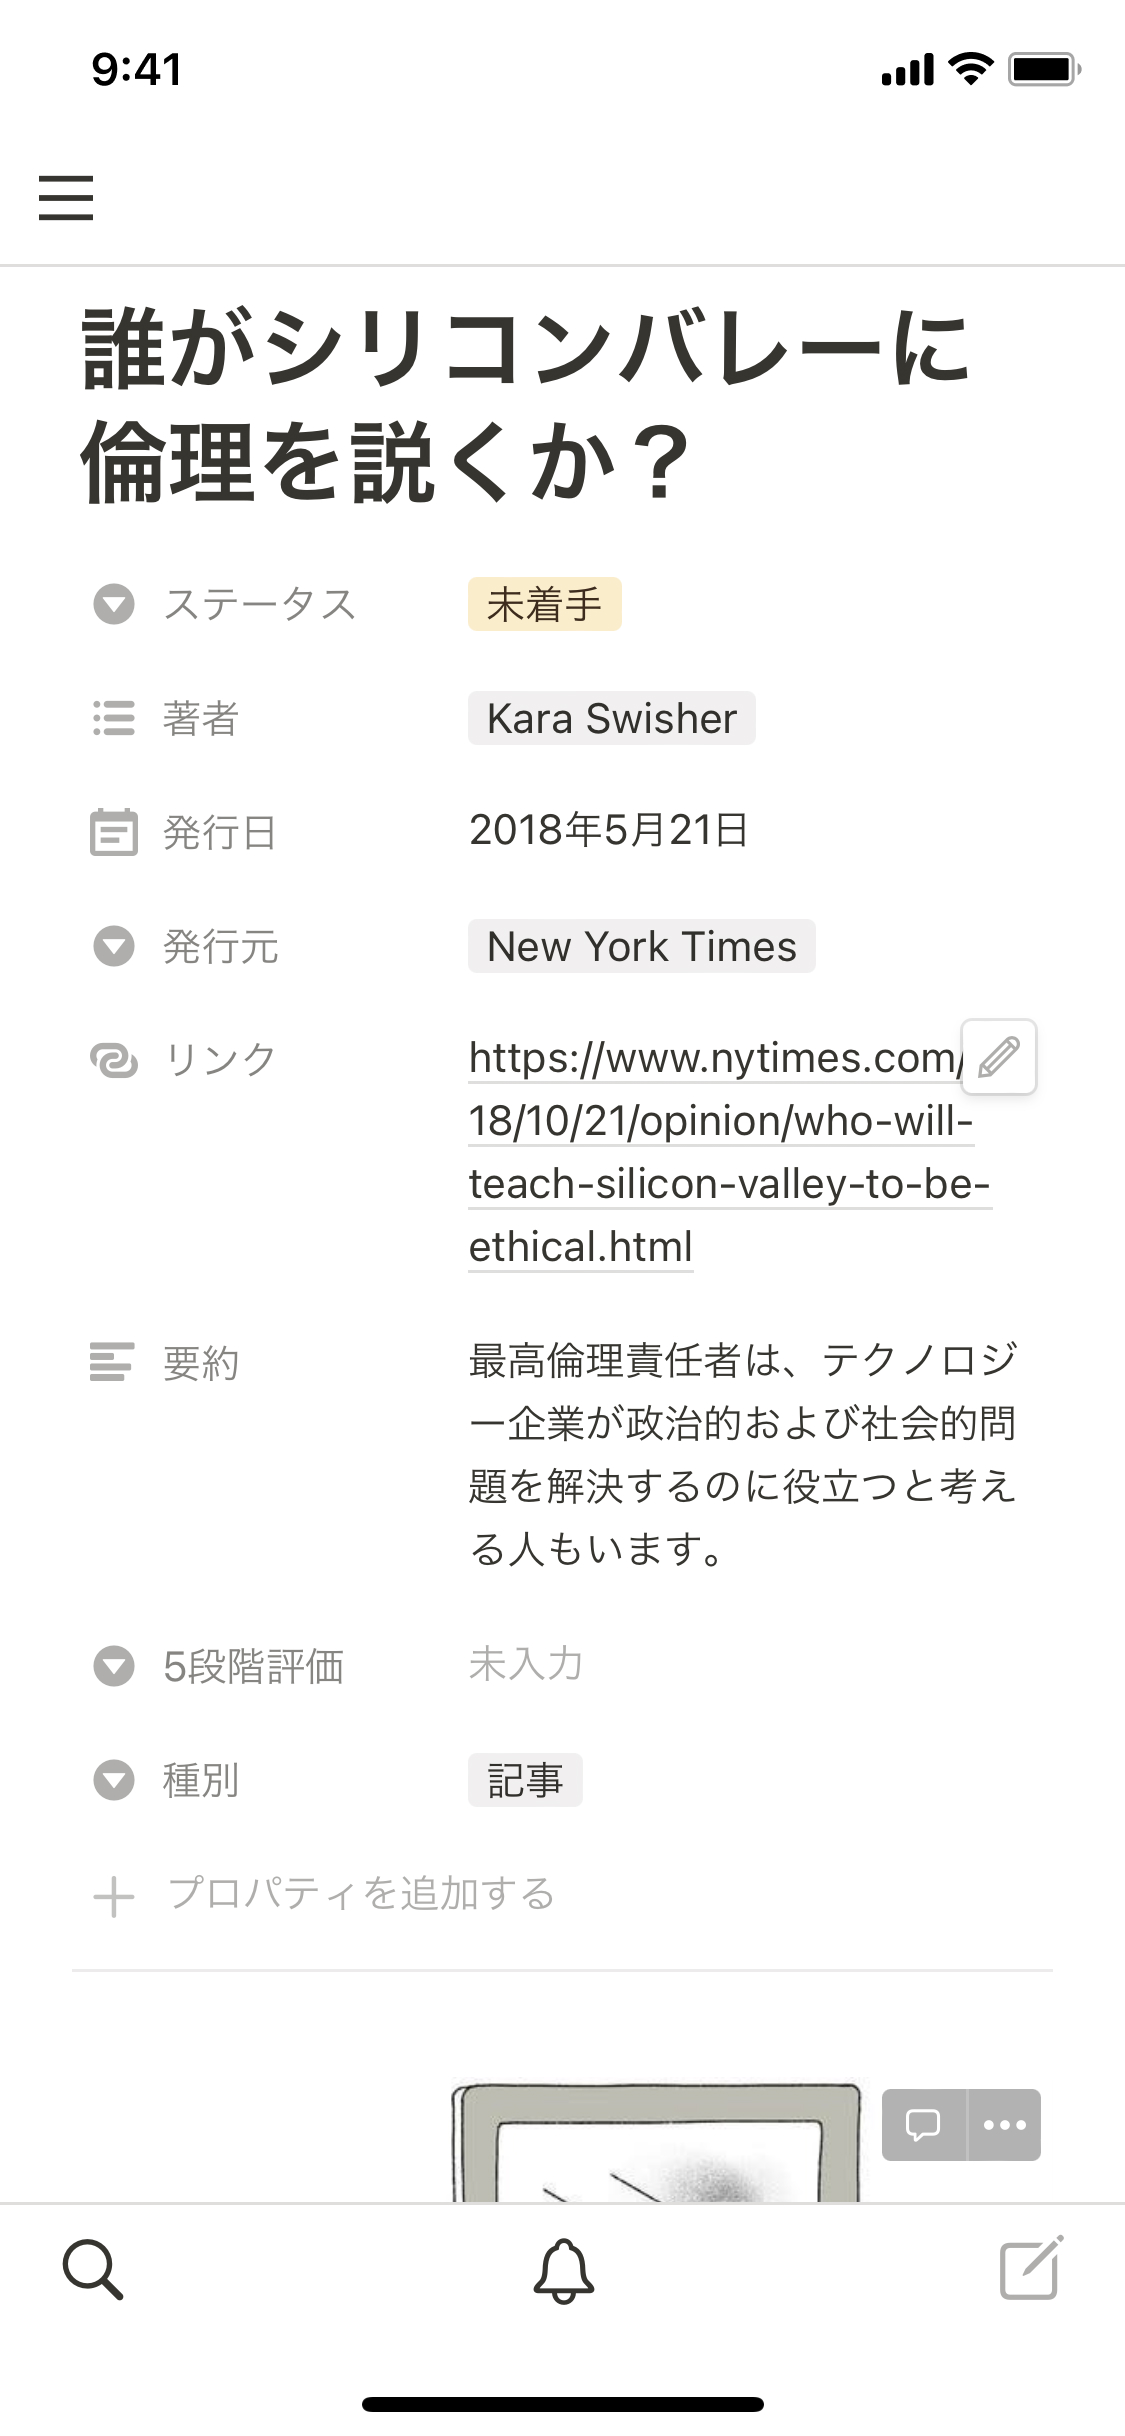Image resolution: width=1125 pixels, height=2436 pixels.
Task: Select the empty 5段階評価 未入力 field
Action: coord(526,1663)
